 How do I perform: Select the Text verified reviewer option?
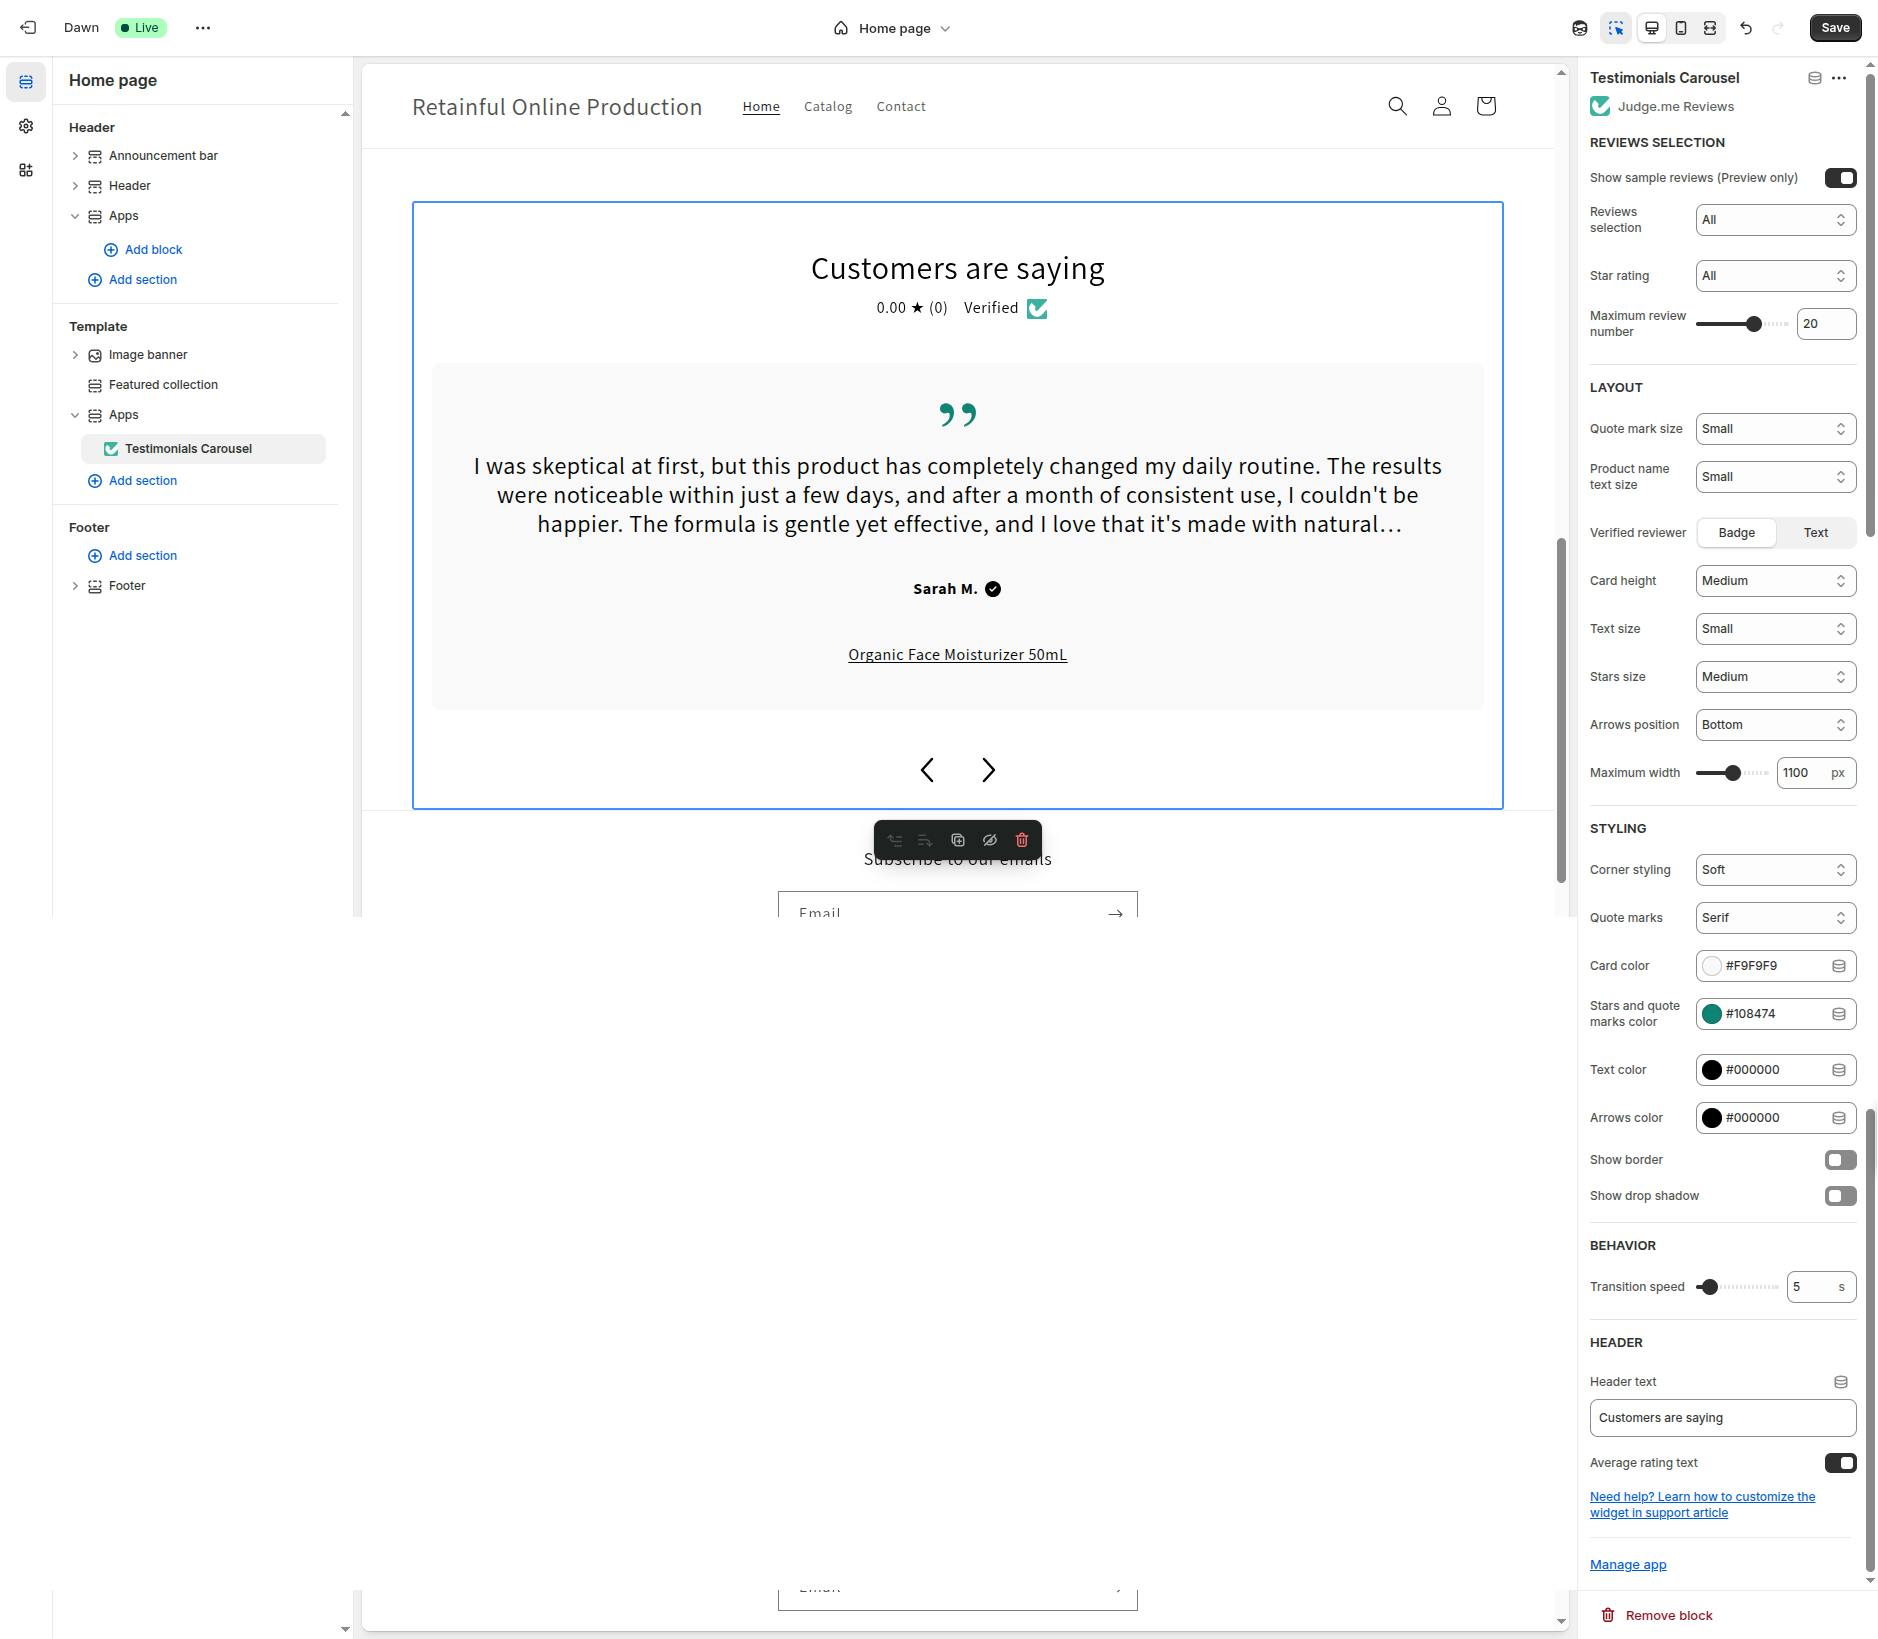(1815, 533)
